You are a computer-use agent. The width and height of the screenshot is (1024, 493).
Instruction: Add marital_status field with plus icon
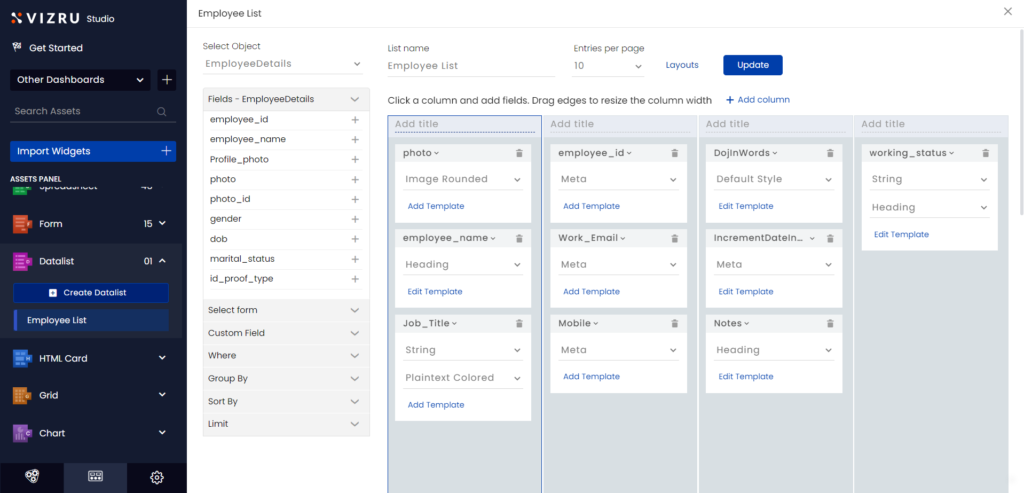click(355, 259)
